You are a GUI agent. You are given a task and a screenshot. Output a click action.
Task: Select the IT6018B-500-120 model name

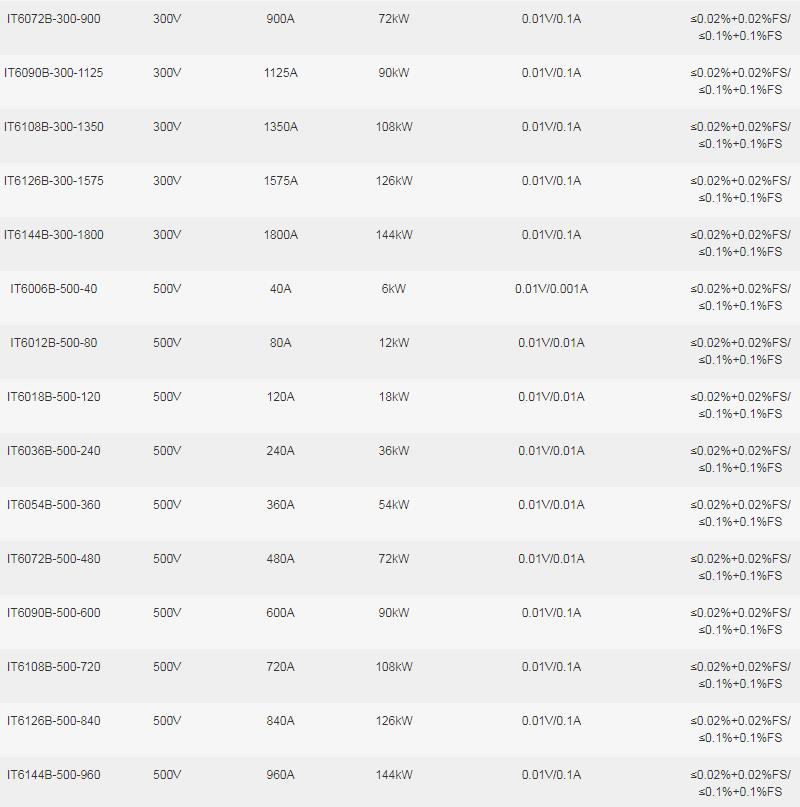point(54,397)
